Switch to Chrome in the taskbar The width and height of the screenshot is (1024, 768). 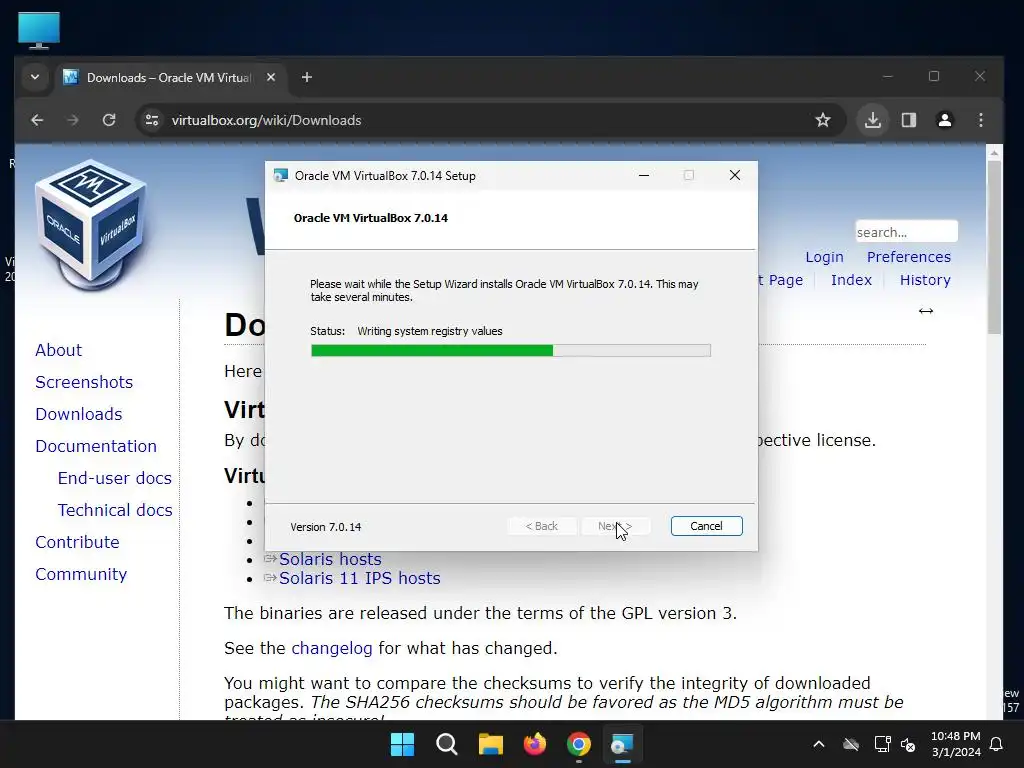579,744
